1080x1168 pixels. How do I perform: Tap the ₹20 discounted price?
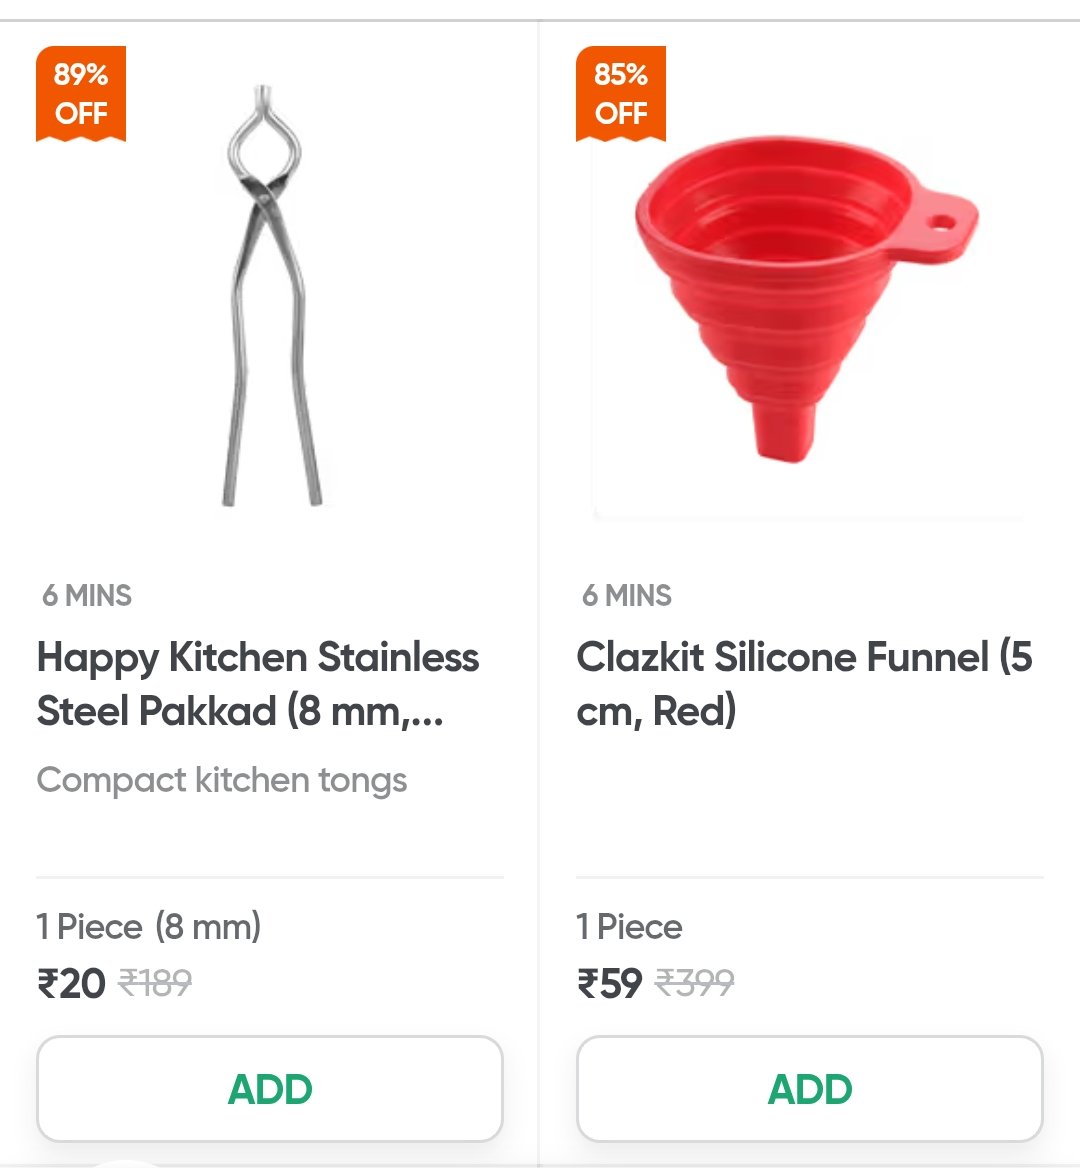[x=72, y=983]
